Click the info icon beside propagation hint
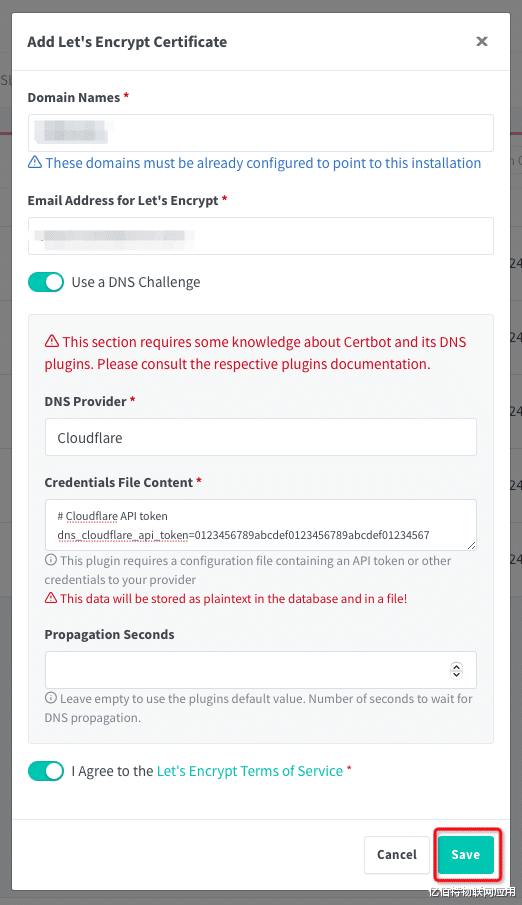Image resolution: width=522 pixels, height=905 pixels. coord(51,698)
